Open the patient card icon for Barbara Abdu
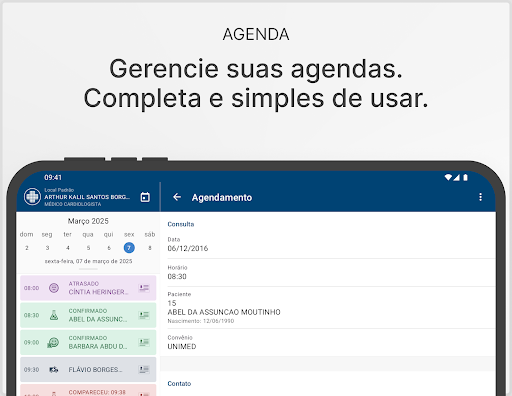The image size is (512, 396). coord(144,342)
